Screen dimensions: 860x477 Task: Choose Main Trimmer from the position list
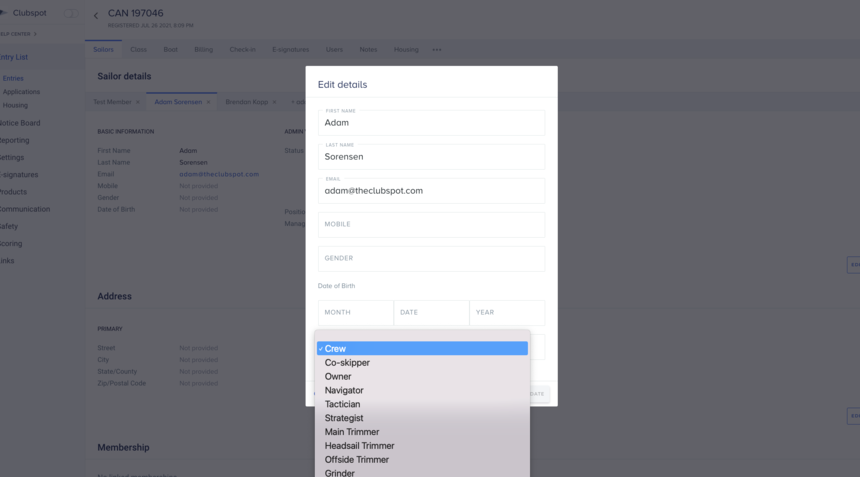coord(422,432)
